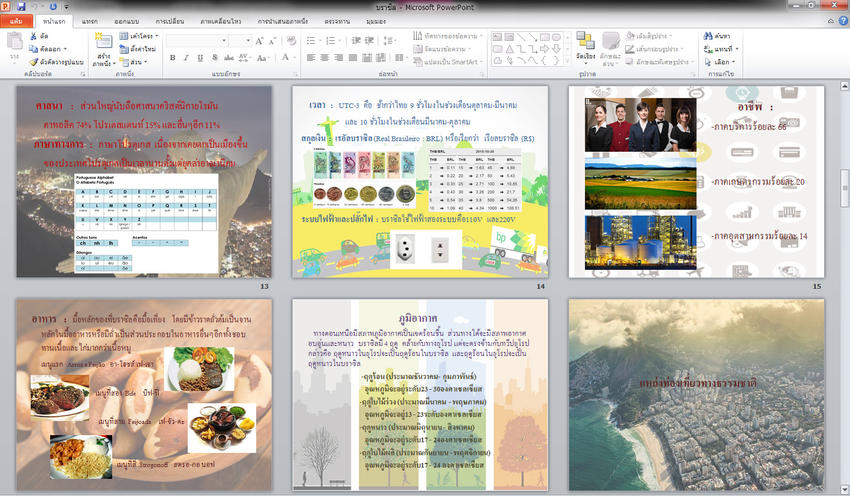Image resolution: width=850 pixels, height=496 pixels.
Task: Toggle Strikethrough (abc) formatting
Action: pyautogui.click(x=229, y=57)
